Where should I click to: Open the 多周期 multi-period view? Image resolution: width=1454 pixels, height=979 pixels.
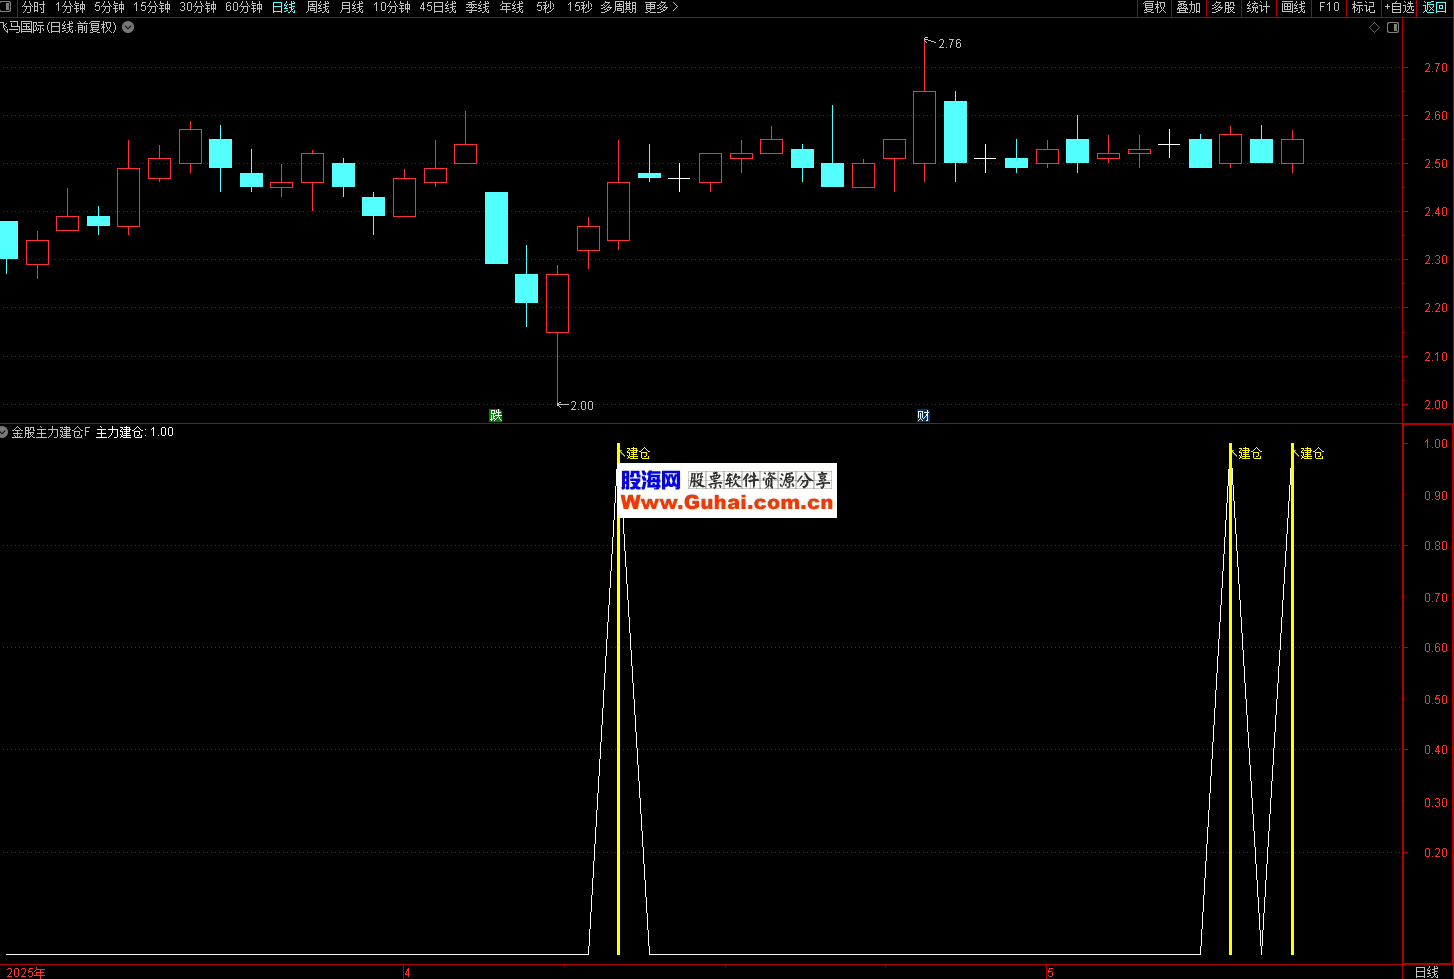coord(618,7)
